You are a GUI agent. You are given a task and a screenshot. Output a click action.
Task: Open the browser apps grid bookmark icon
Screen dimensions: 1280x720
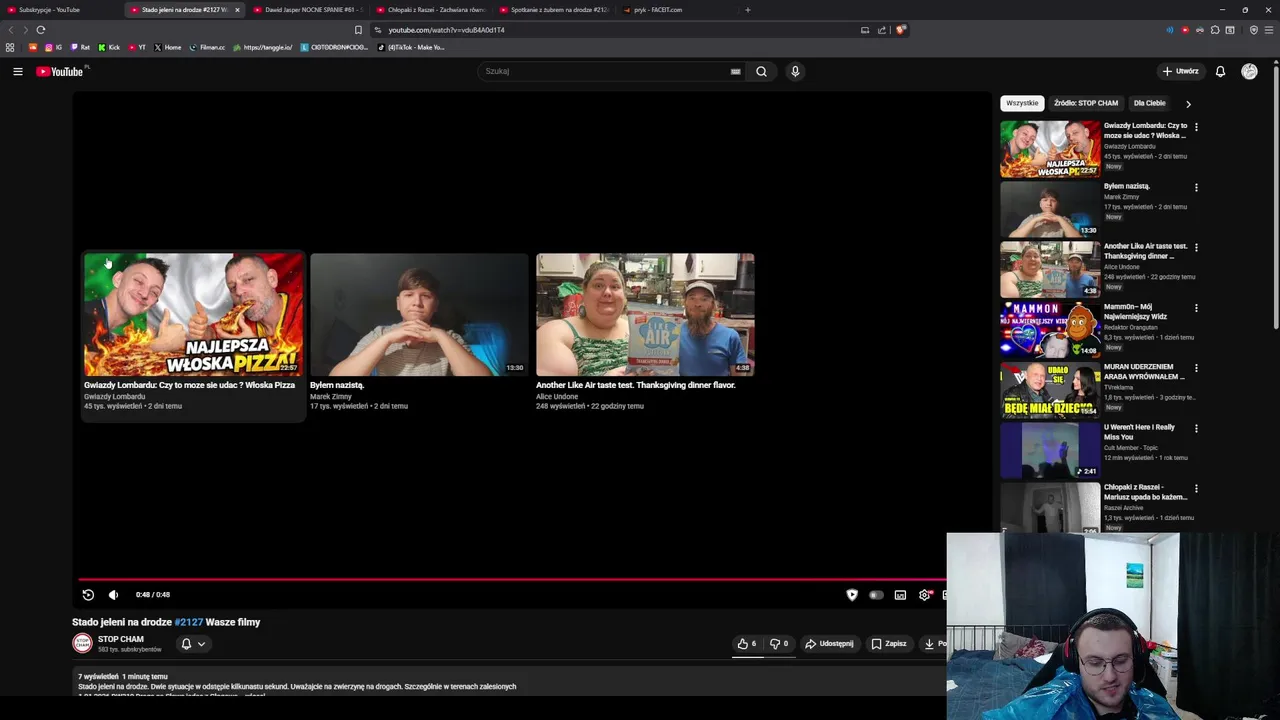[10, 47]
